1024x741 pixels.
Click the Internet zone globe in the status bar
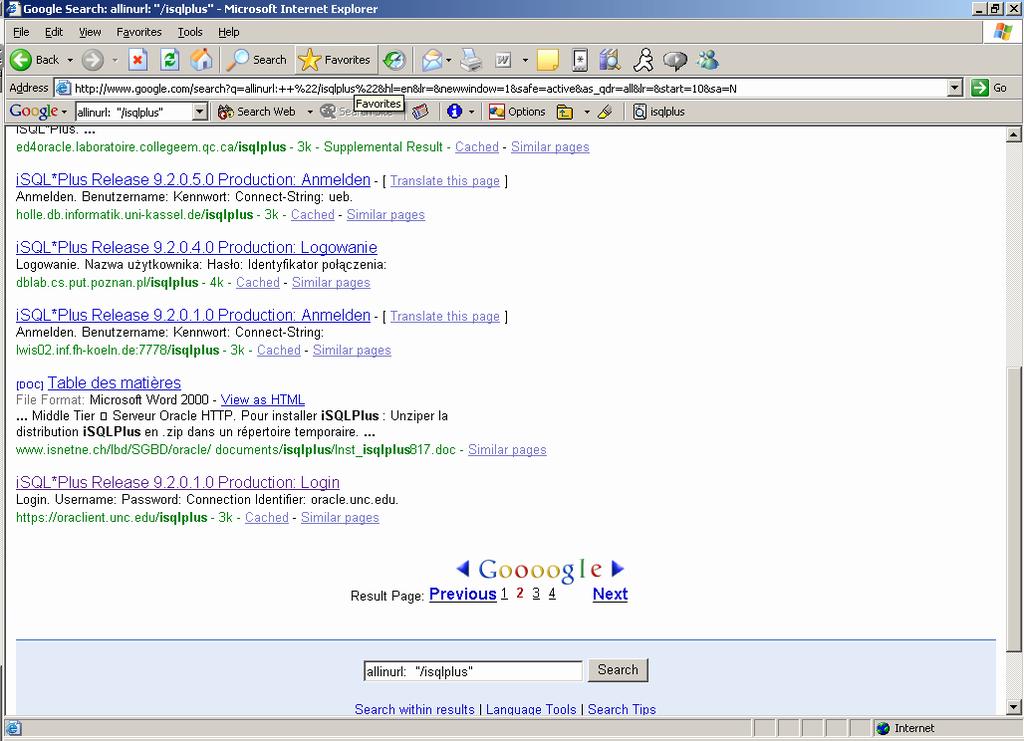[x=884, y=728]
